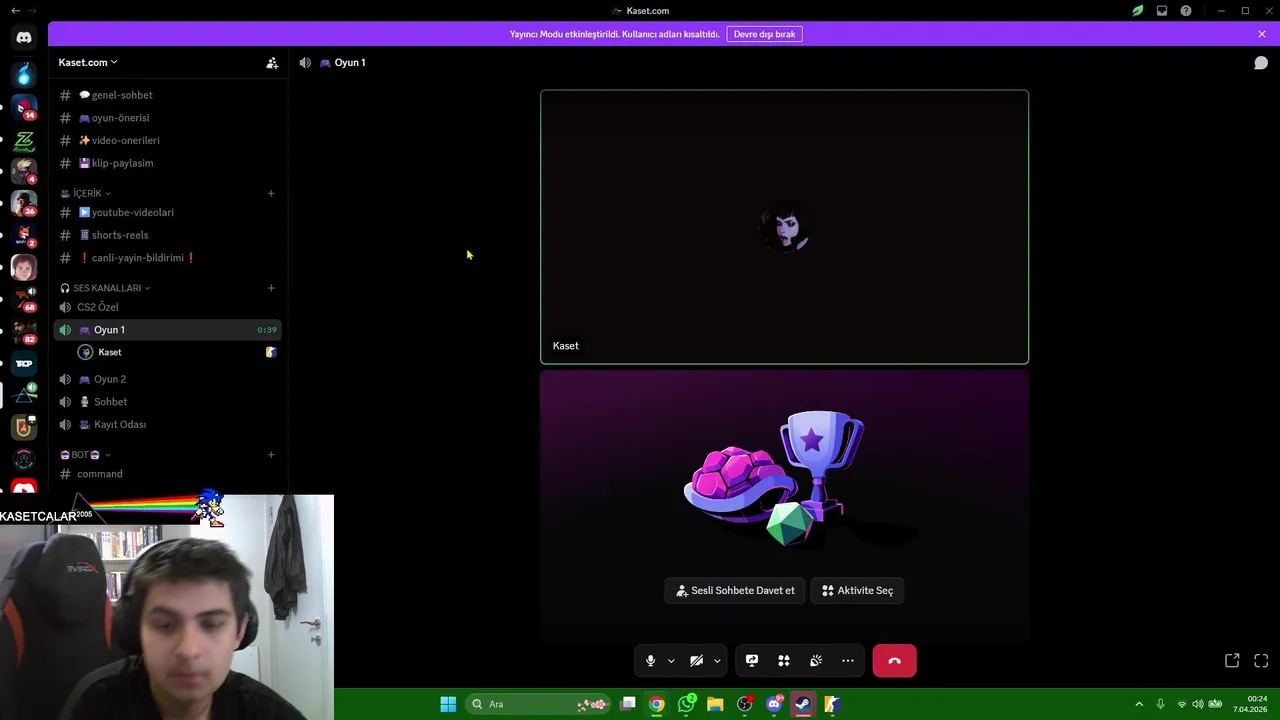Image resolution: width=1280 pixels, height=720 pixels.
Task: Click Kaset participant video tile
Action: (x=784, y=227)
